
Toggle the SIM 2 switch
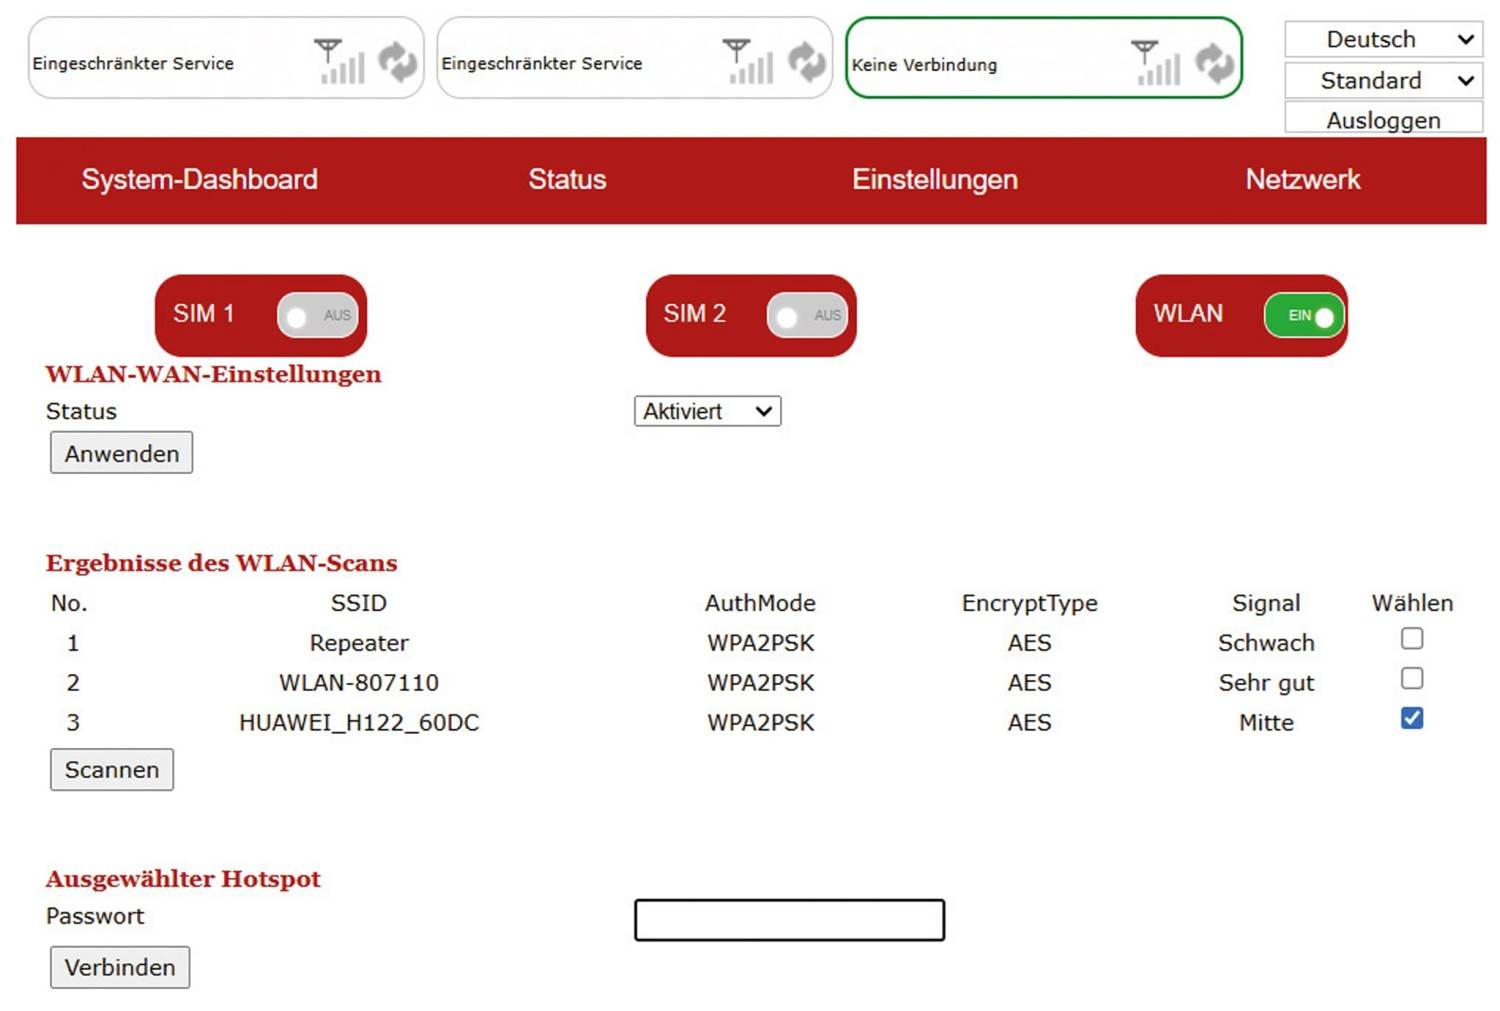(x=807, y=315)
